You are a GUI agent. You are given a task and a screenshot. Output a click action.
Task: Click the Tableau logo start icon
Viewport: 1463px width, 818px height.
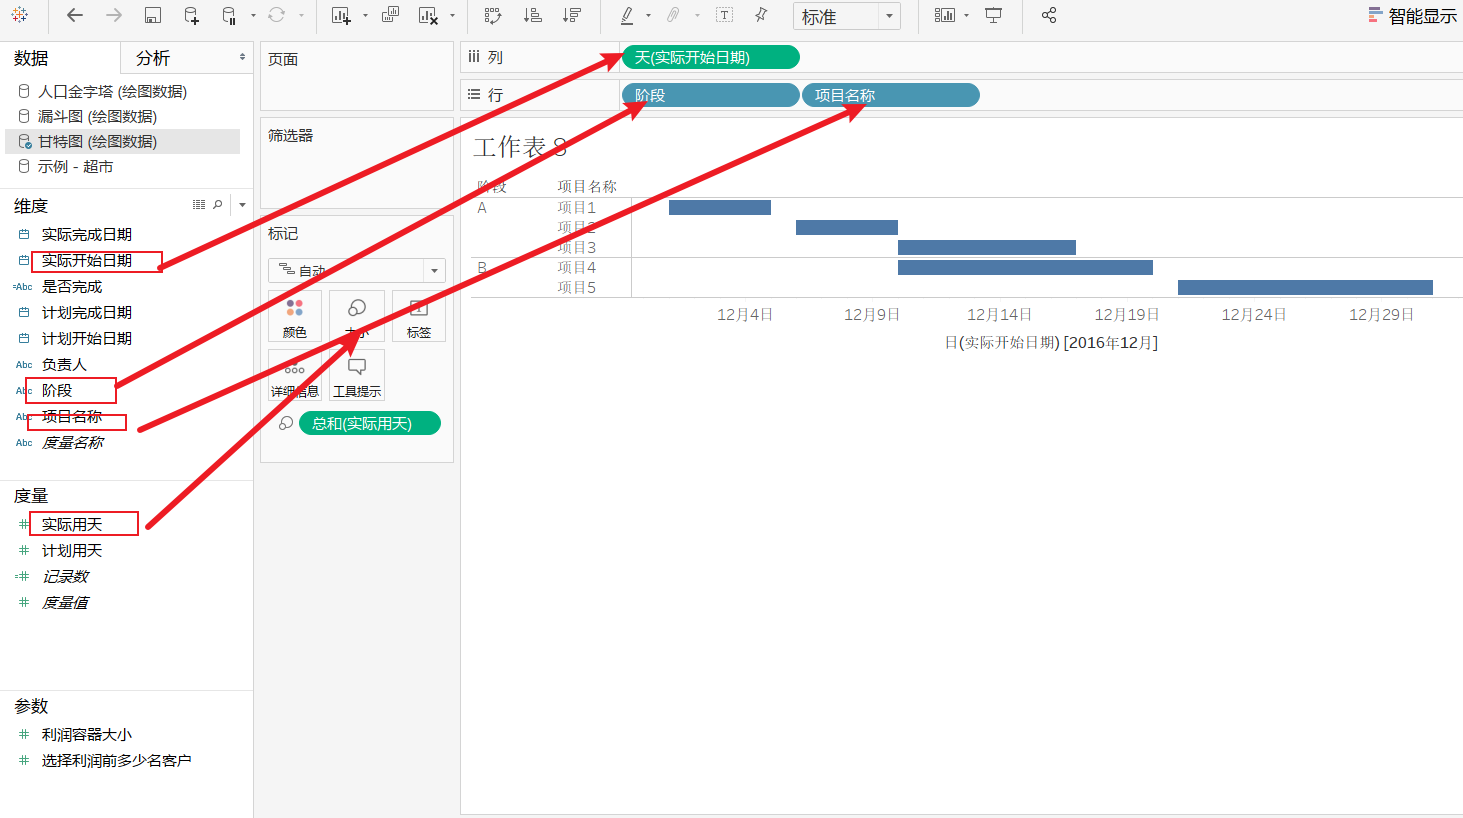[x=20, y=15]
